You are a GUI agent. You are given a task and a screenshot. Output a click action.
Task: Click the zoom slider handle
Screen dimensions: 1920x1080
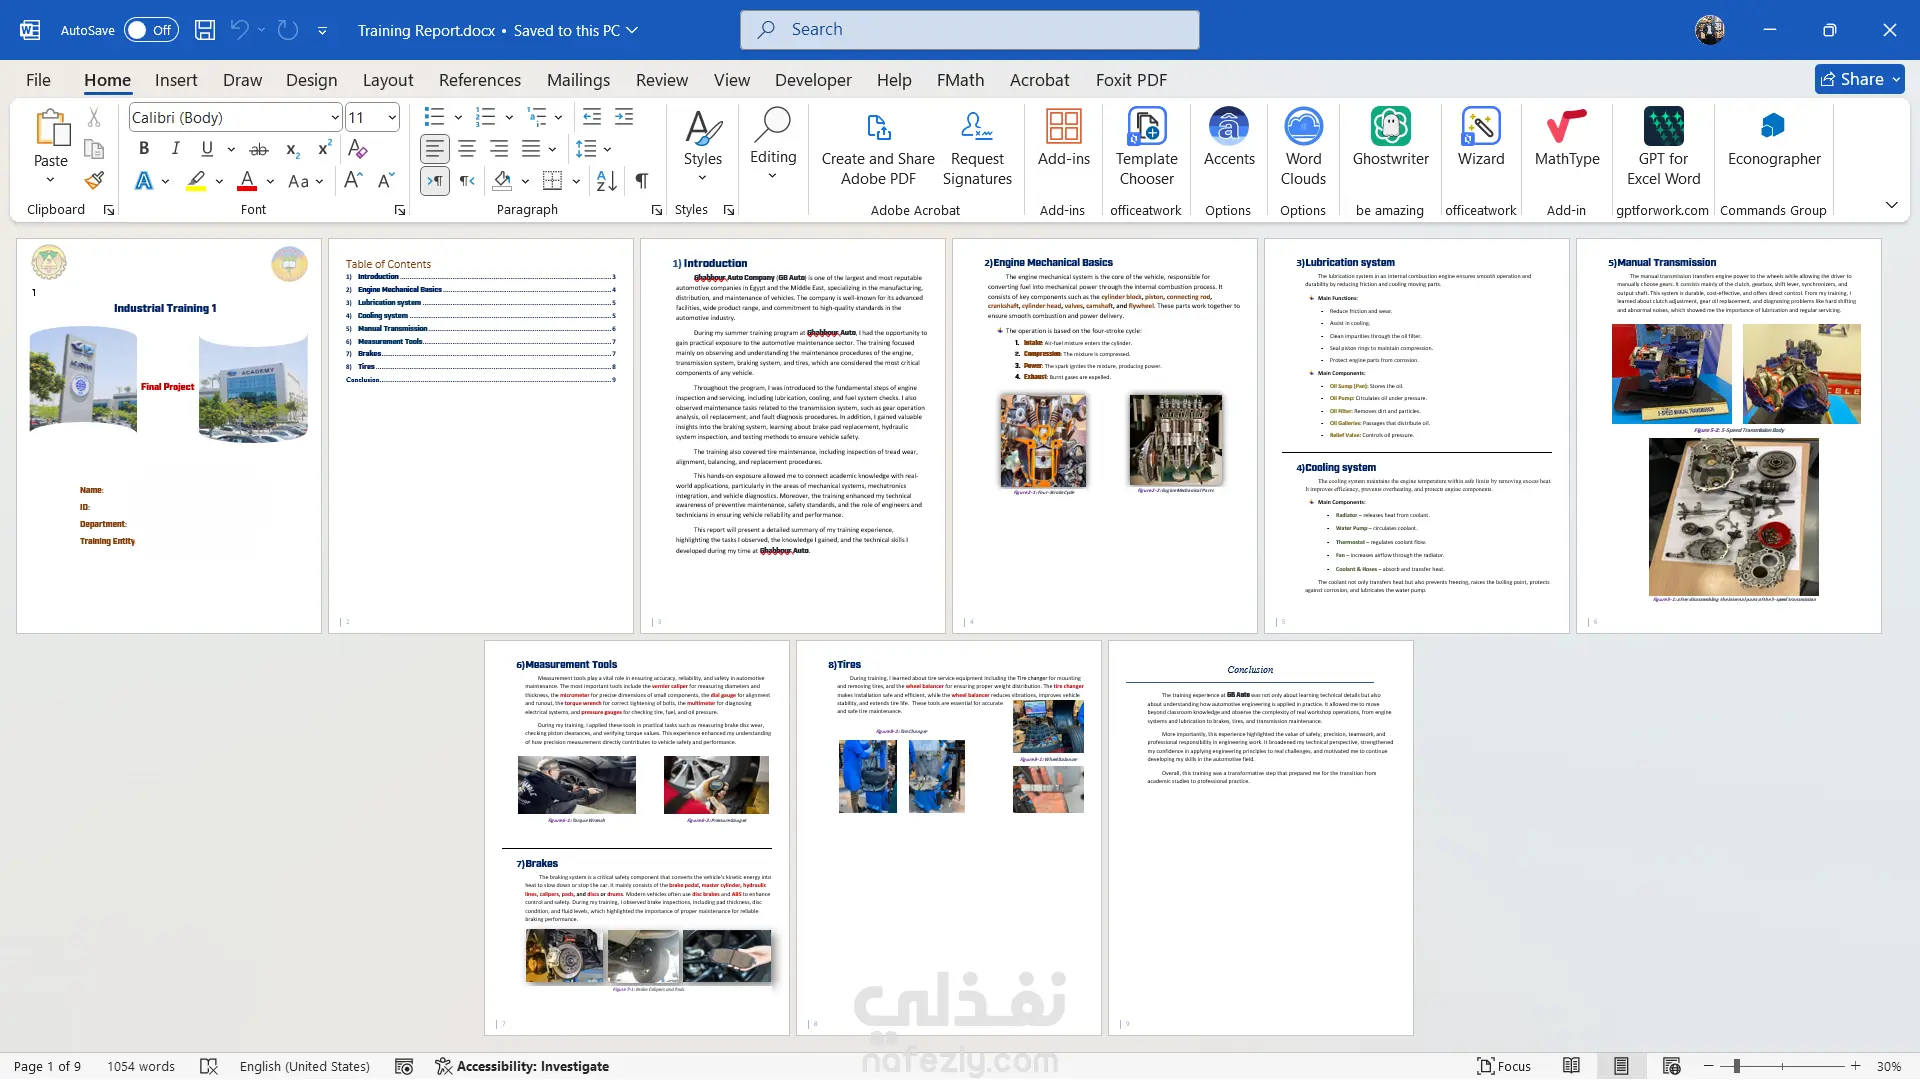(x=1737, y=1067)
